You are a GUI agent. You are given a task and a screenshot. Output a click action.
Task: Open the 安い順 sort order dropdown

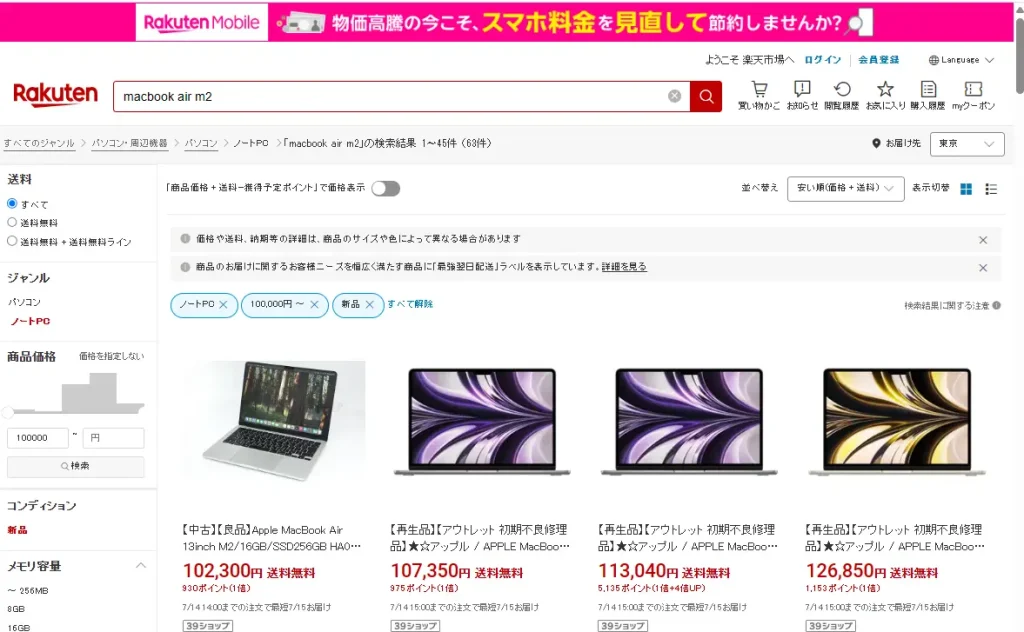pyautogui.click(x=845, y=189)
